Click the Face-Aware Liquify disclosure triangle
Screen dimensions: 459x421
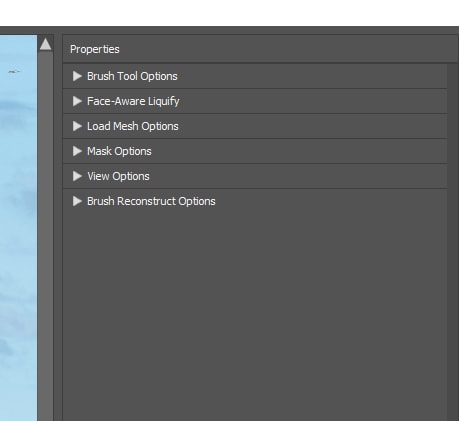click(x=77, y=101)
